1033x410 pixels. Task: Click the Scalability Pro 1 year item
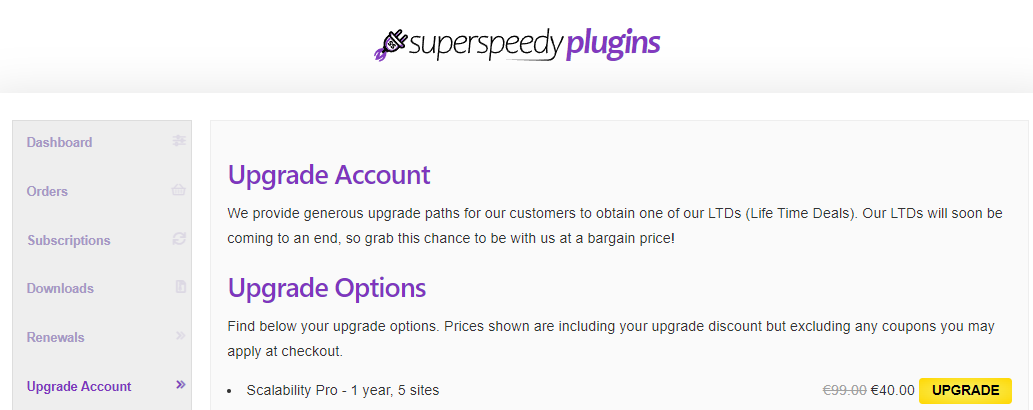(x=343, y=390)
